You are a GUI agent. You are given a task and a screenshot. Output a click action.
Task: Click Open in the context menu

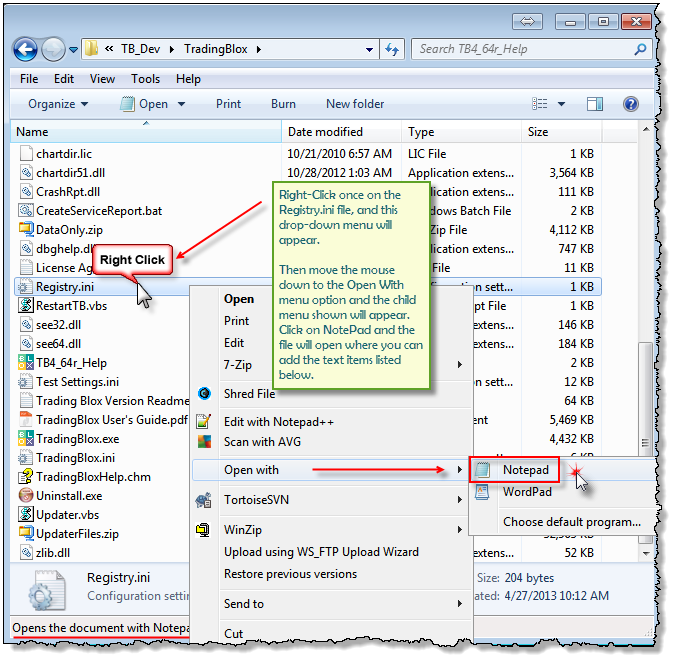239,299
